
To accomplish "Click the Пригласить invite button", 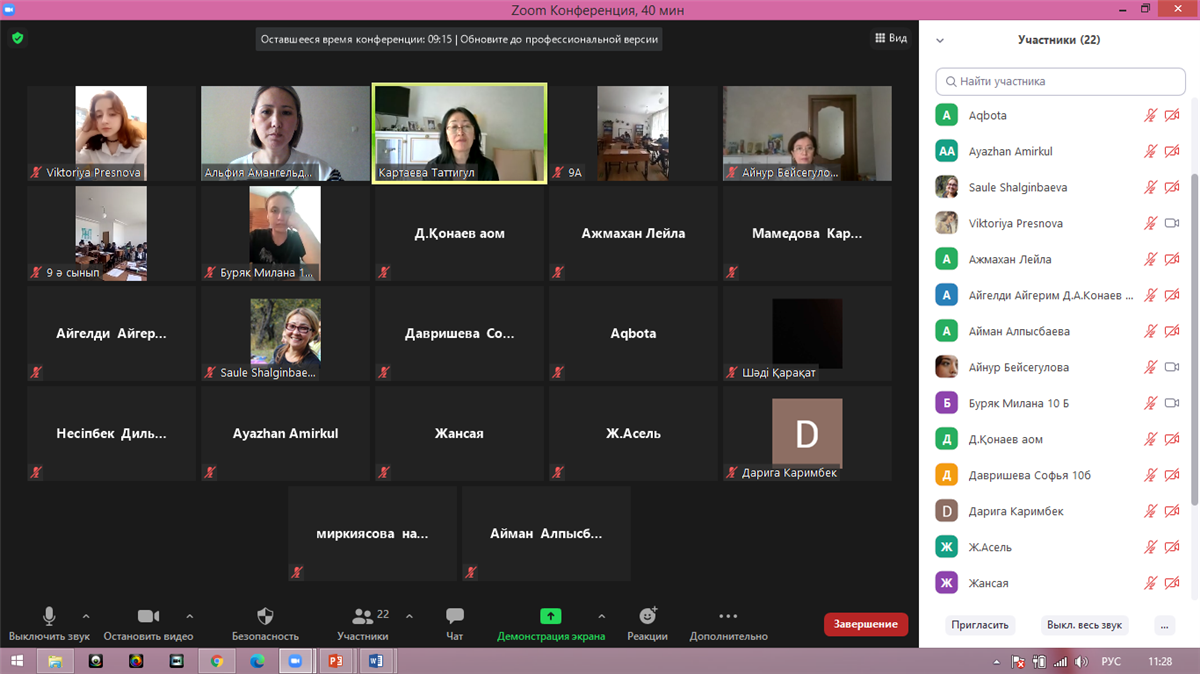I will coord(980,625).
